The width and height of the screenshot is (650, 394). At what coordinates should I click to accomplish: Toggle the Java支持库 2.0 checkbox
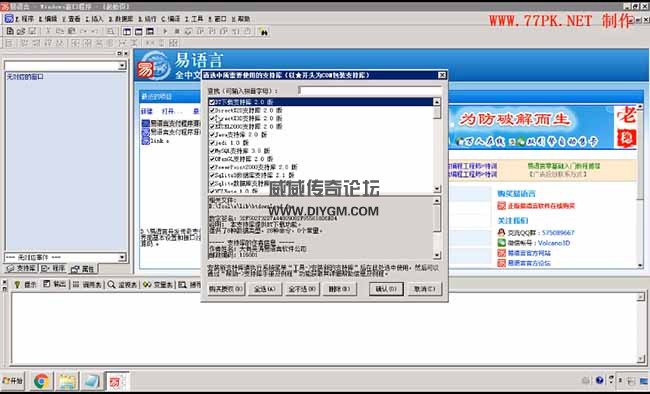[212, 135]
